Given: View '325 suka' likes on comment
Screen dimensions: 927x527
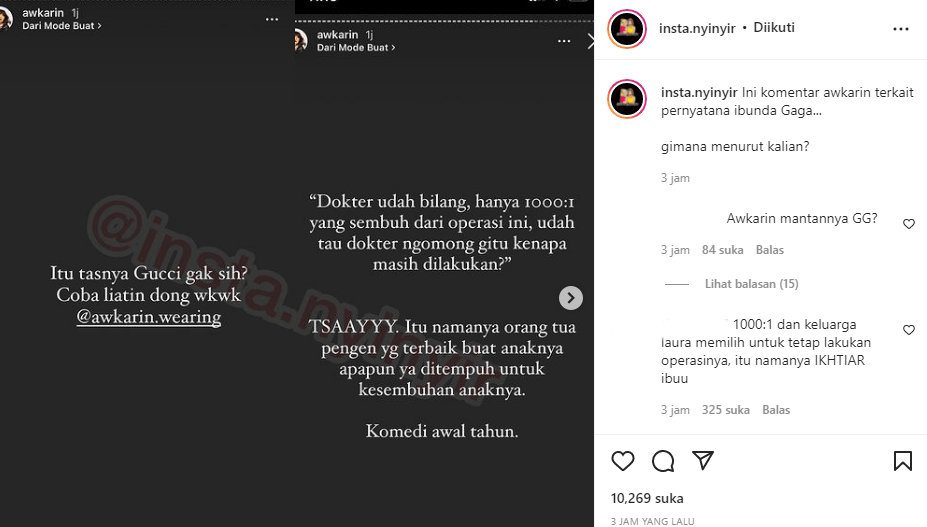Looking at the screenshot, I should pyautogui.click(x=725, y=410).
